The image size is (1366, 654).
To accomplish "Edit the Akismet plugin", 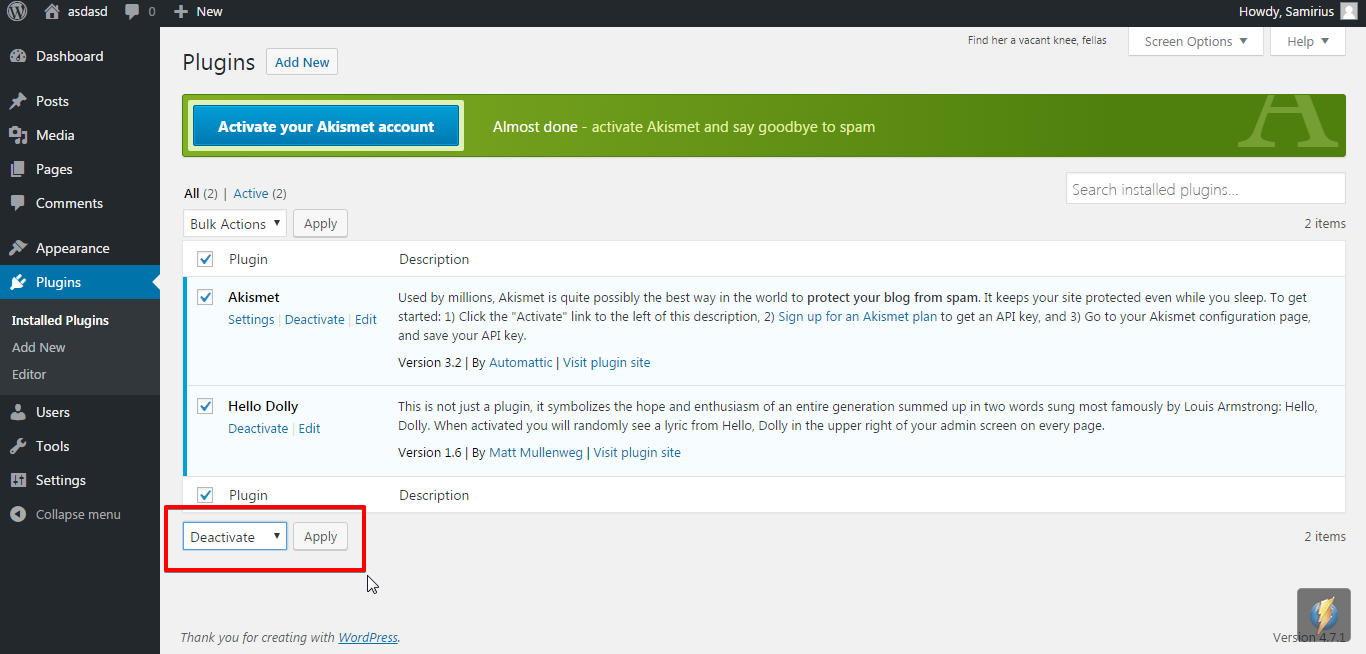I will tap(366, 320).
